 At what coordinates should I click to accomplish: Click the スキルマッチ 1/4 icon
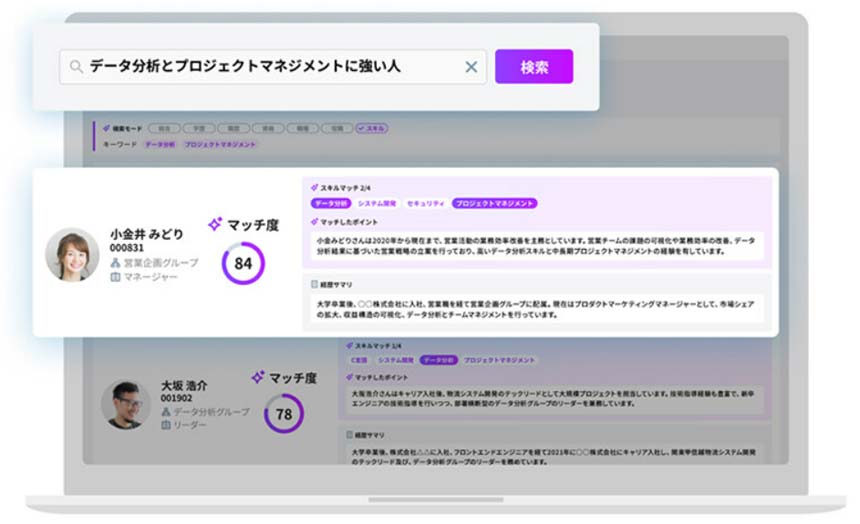click(349, 346)
